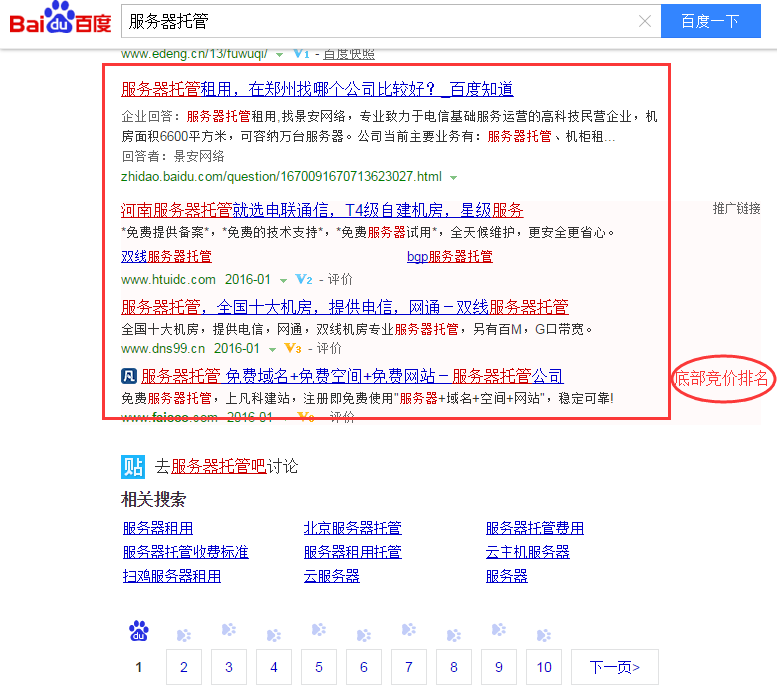The image size is (777, 690).
Task: Open the dropdown arrow next to www.dns99.cn date
Action: pyautogui.click(x=272, y=349)
